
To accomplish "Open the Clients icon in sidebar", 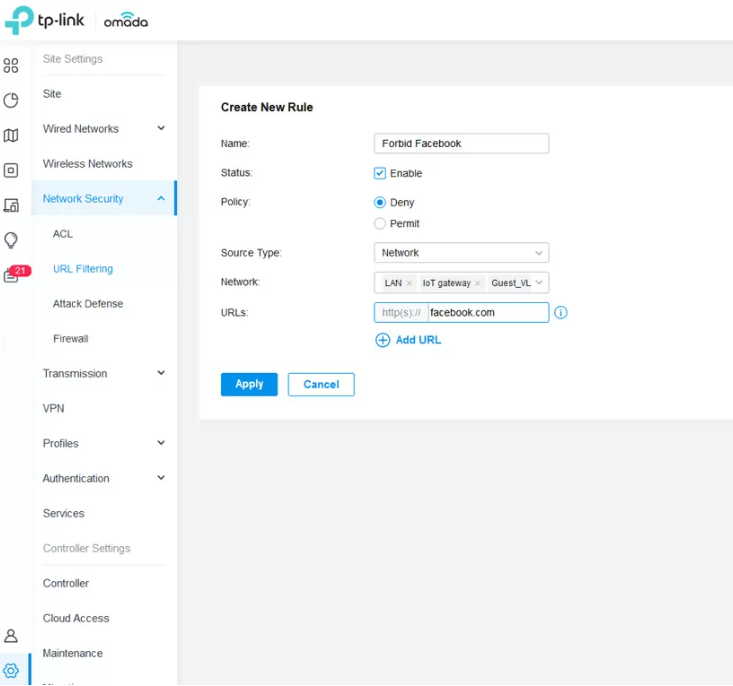I will [x=11, y=205].
